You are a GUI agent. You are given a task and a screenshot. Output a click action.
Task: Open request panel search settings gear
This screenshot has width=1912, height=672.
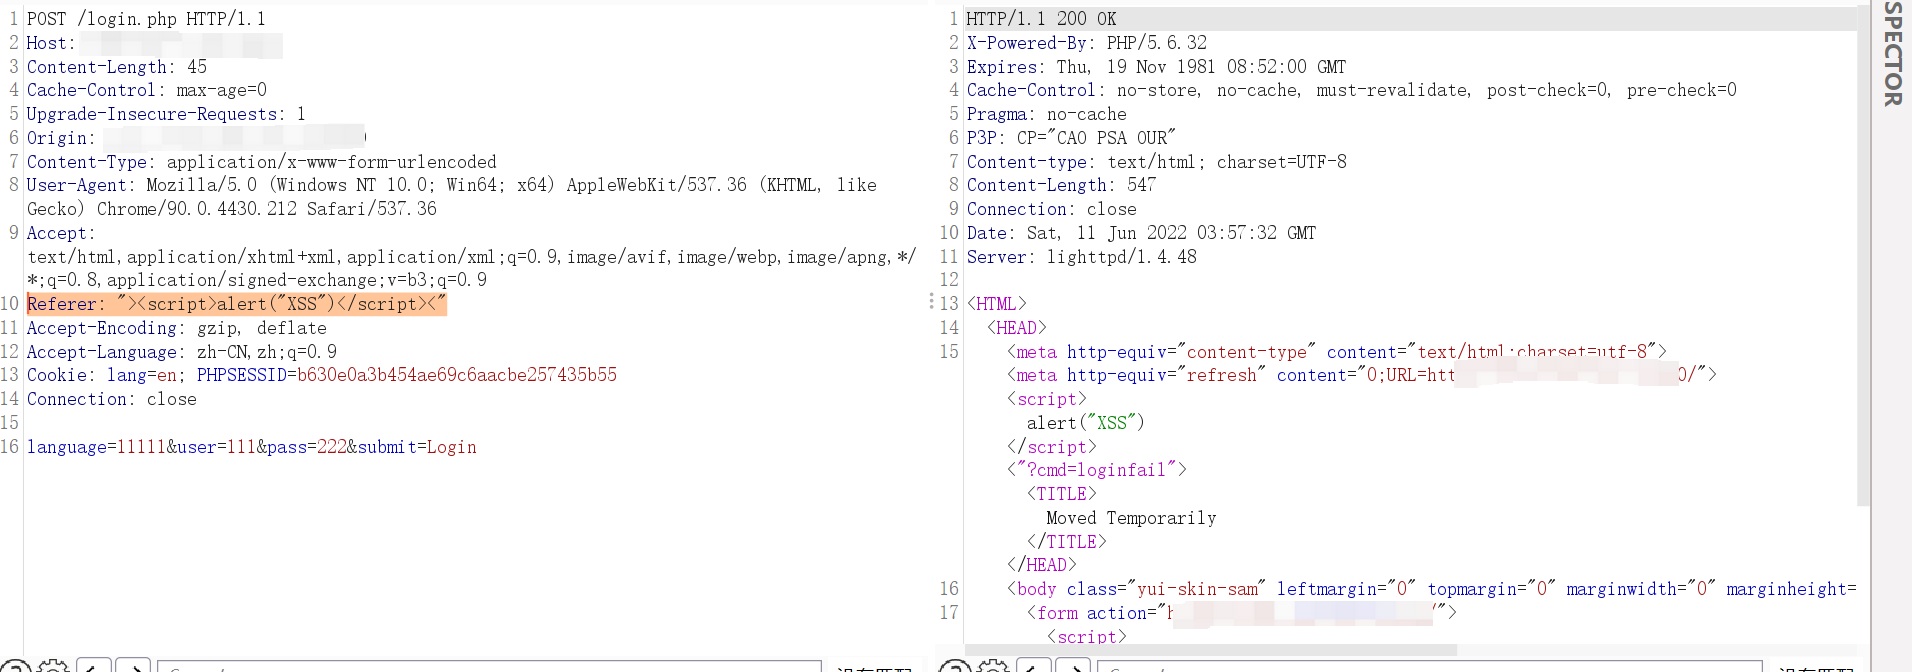point(52,666)
